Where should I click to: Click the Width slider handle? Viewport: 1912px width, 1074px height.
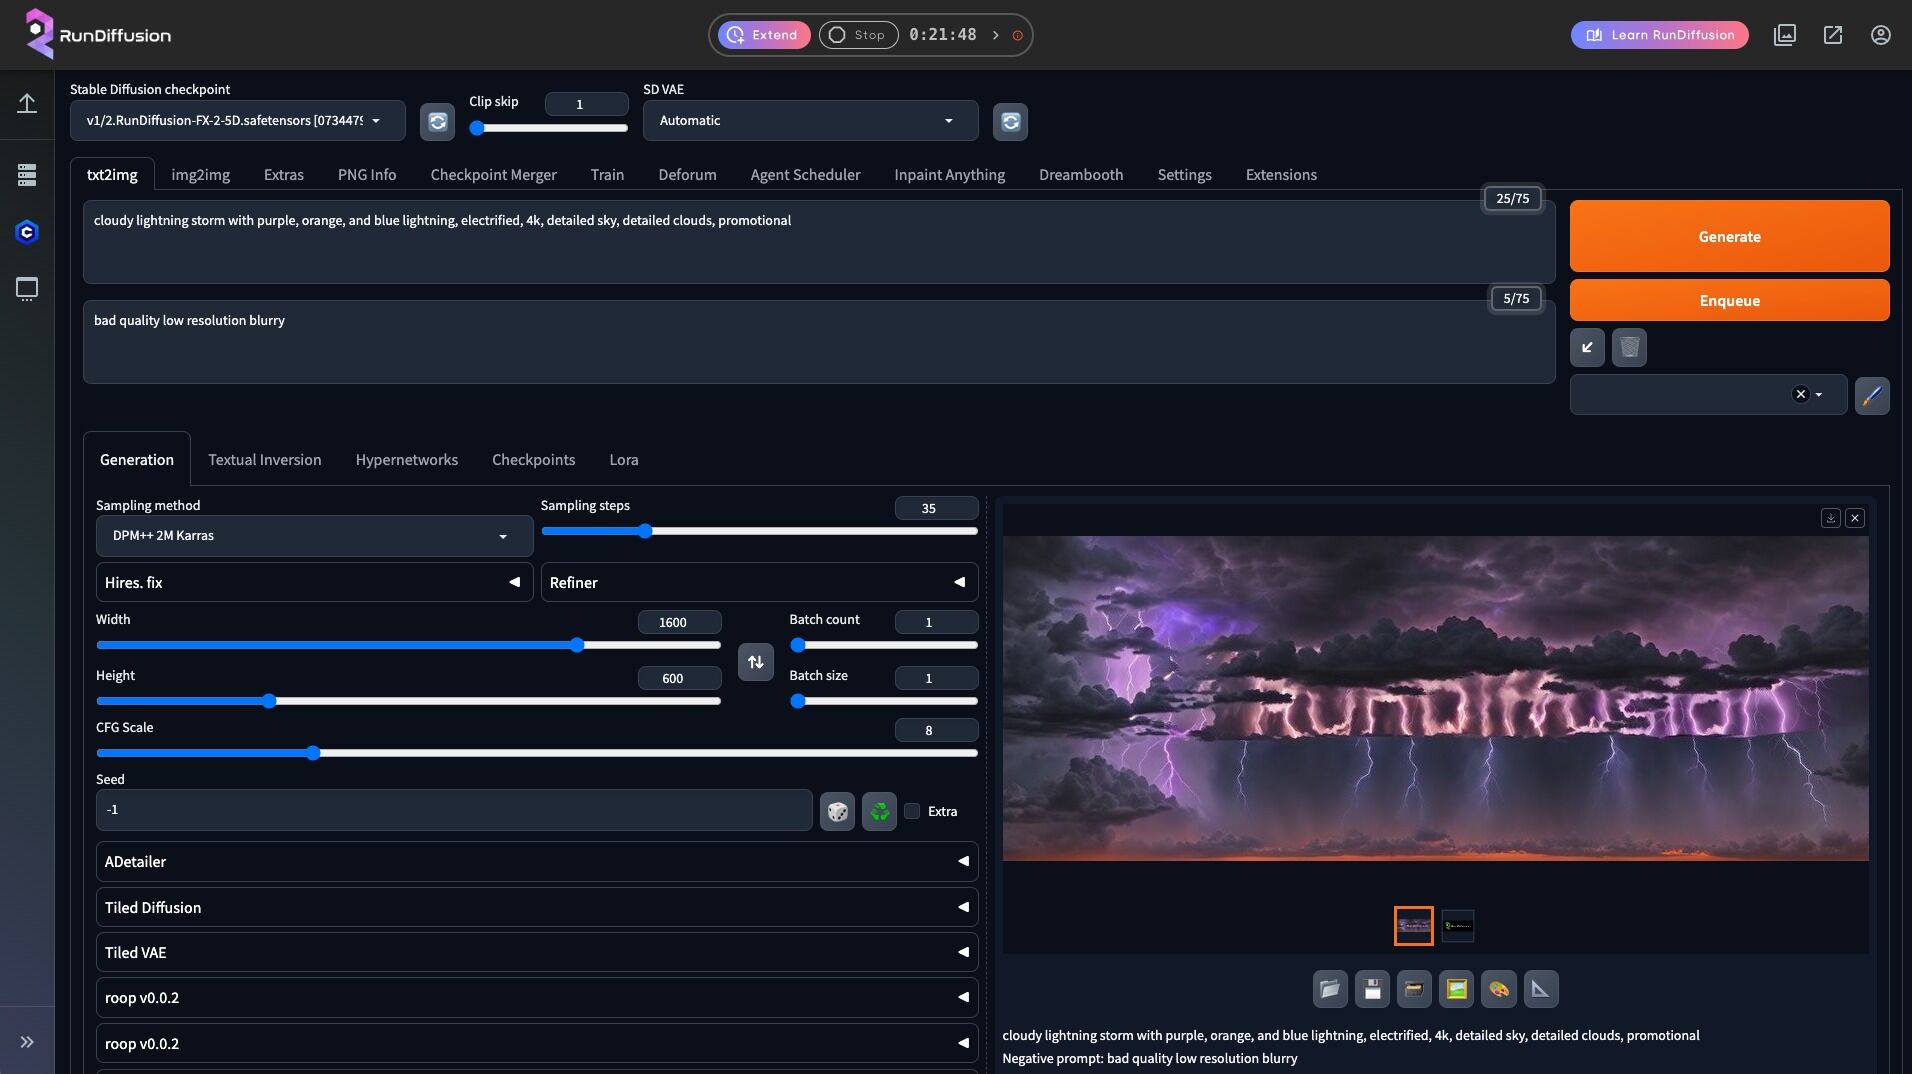tap(577, 645)
